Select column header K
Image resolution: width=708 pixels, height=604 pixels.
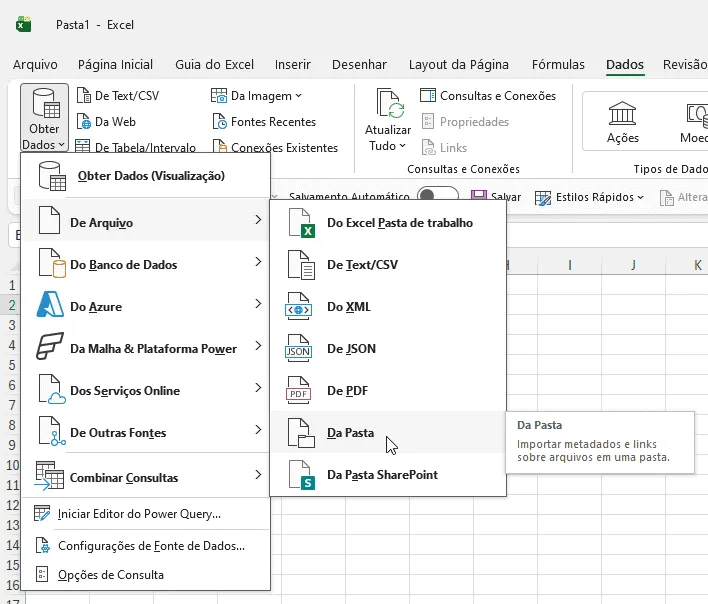pyautogui.click(x=687, y=265)
